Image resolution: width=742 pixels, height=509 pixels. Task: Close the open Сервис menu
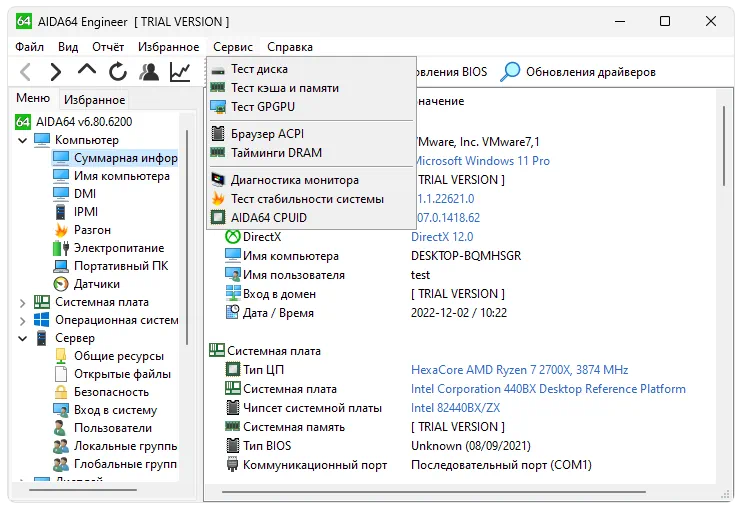pos(233,47)
